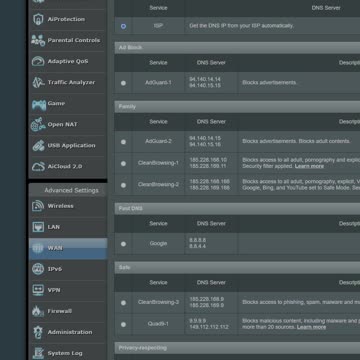Viewport: 360px width, 360px height.
Task: Click the System Log notepad icon
Action: [38, 353]
